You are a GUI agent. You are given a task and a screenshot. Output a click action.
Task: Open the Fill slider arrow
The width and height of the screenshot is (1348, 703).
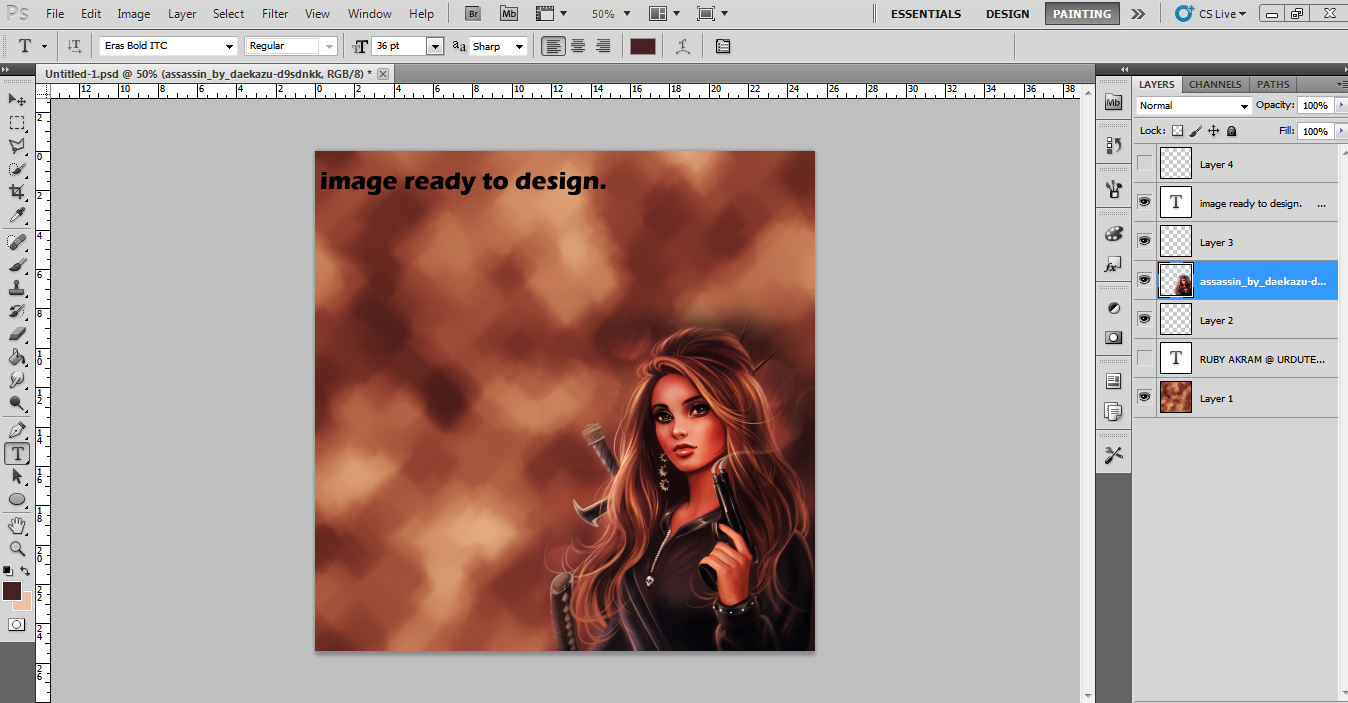click(x=1340, y=131)
